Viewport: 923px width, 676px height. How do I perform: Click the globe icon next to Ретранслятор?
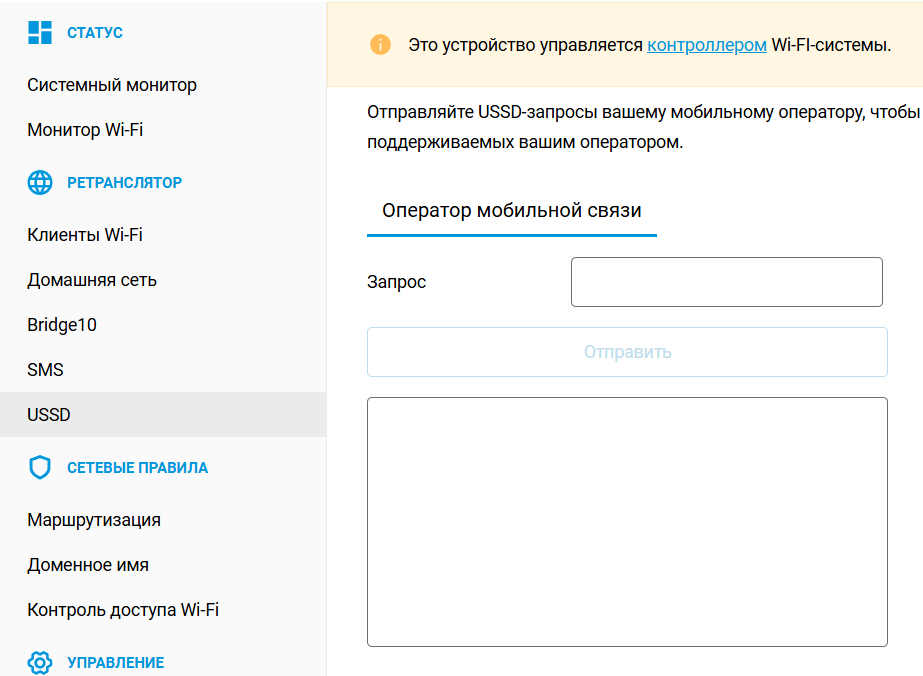tap(38, 182)
